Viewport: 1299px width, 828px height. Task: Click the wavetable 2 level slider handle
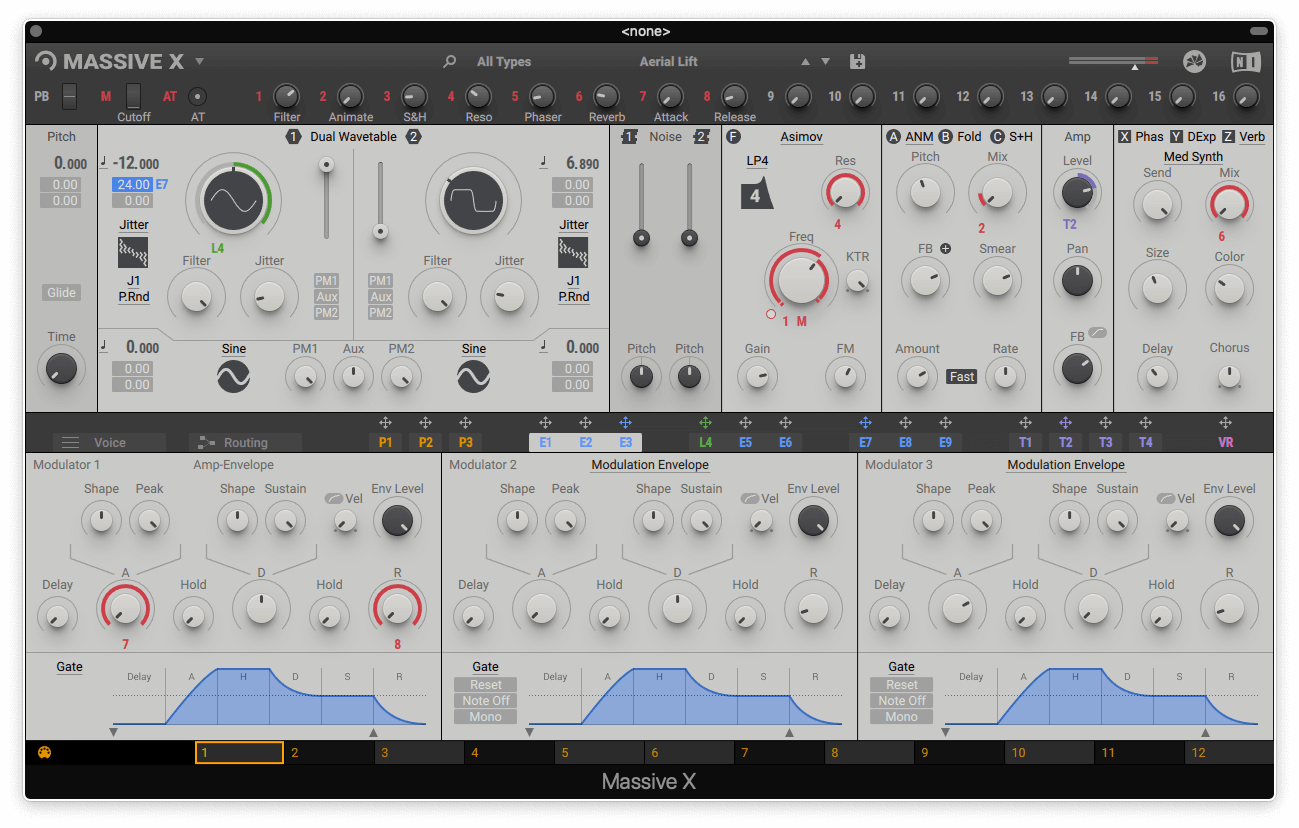379,231
